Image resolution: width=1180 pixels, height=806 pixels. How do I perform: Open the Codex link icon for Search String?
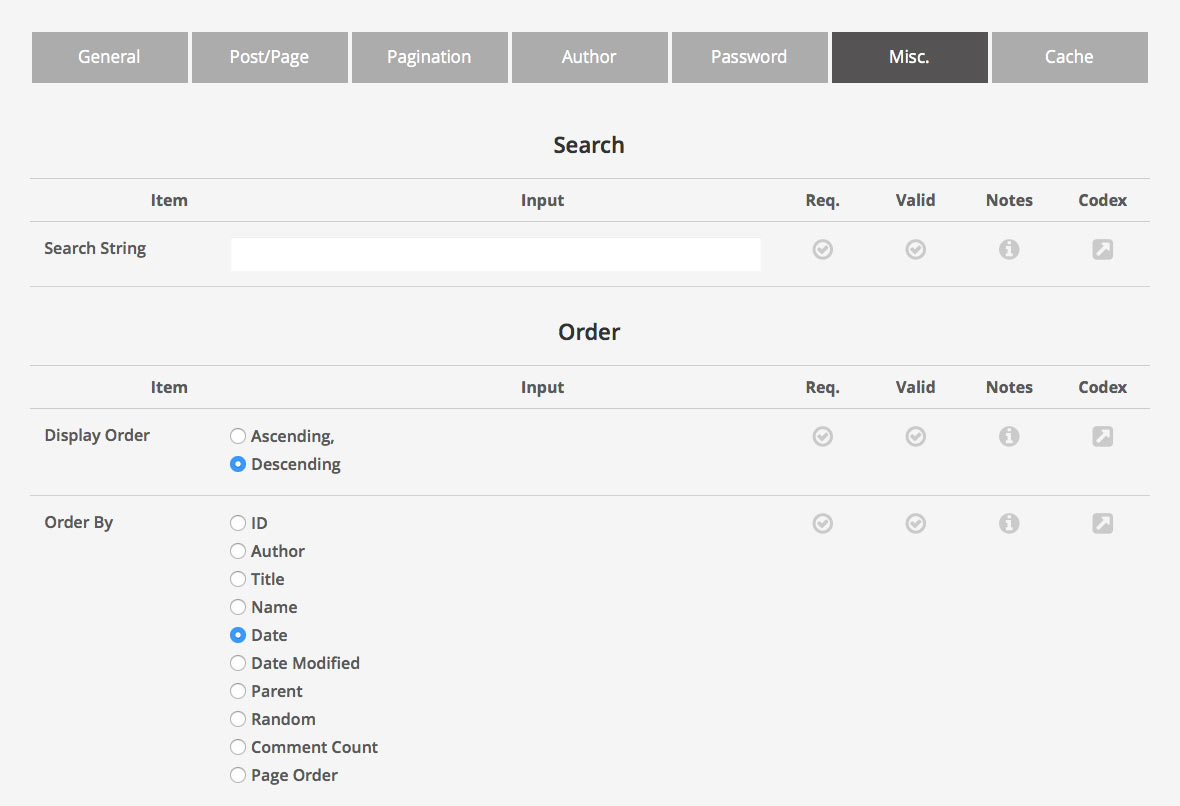pyautogui.click(x=1102, y=249)
